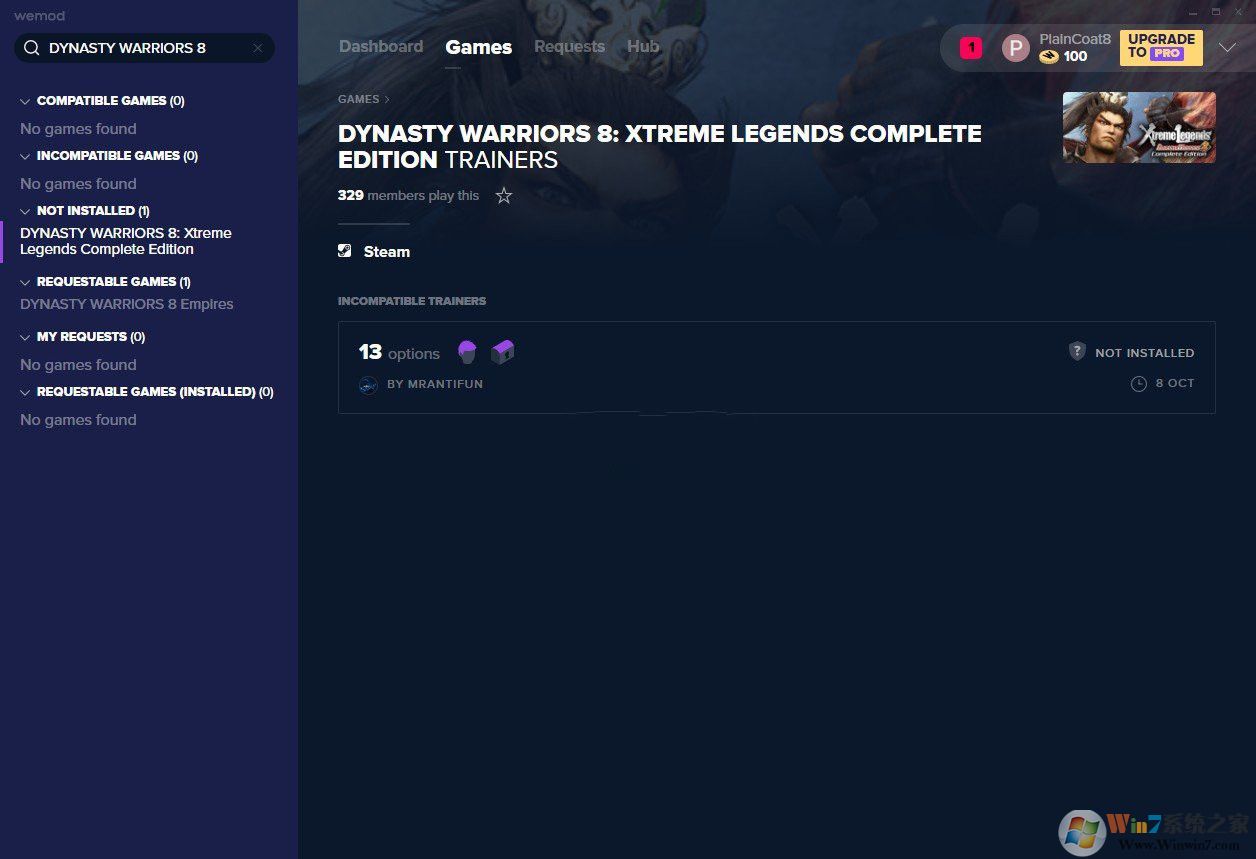Click the Games breadcrumb link

coord(358,99)
